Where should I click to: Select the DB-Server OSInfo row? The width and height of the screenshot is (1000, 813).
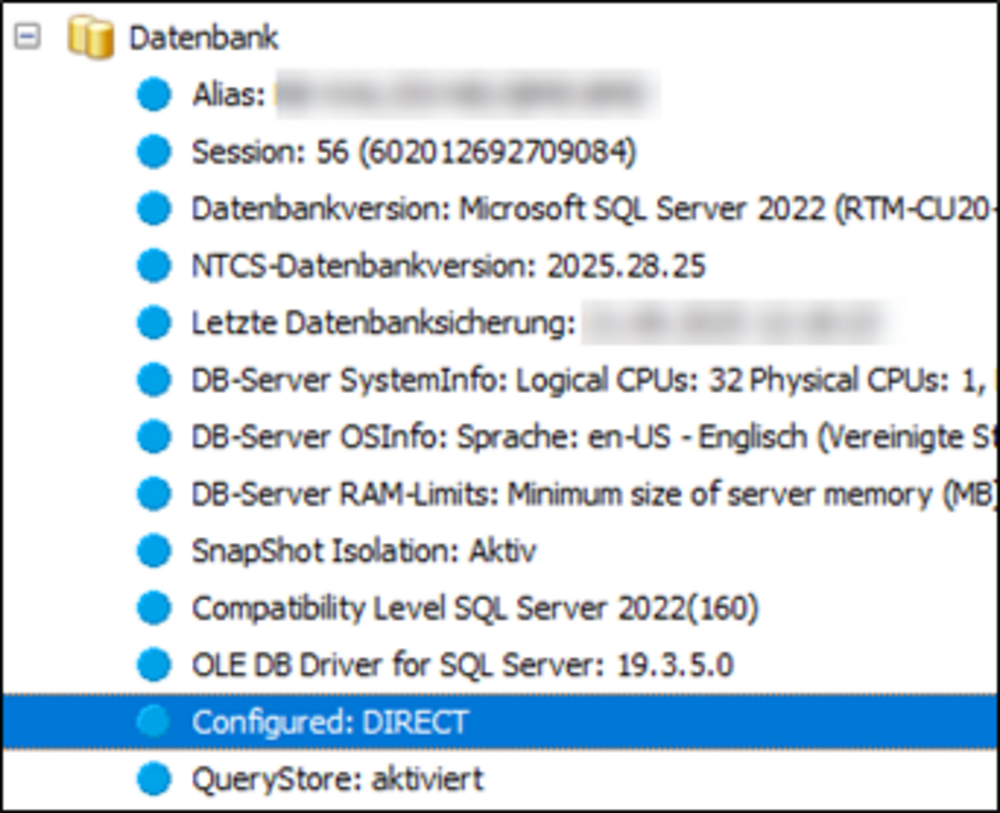coord(590,437)
